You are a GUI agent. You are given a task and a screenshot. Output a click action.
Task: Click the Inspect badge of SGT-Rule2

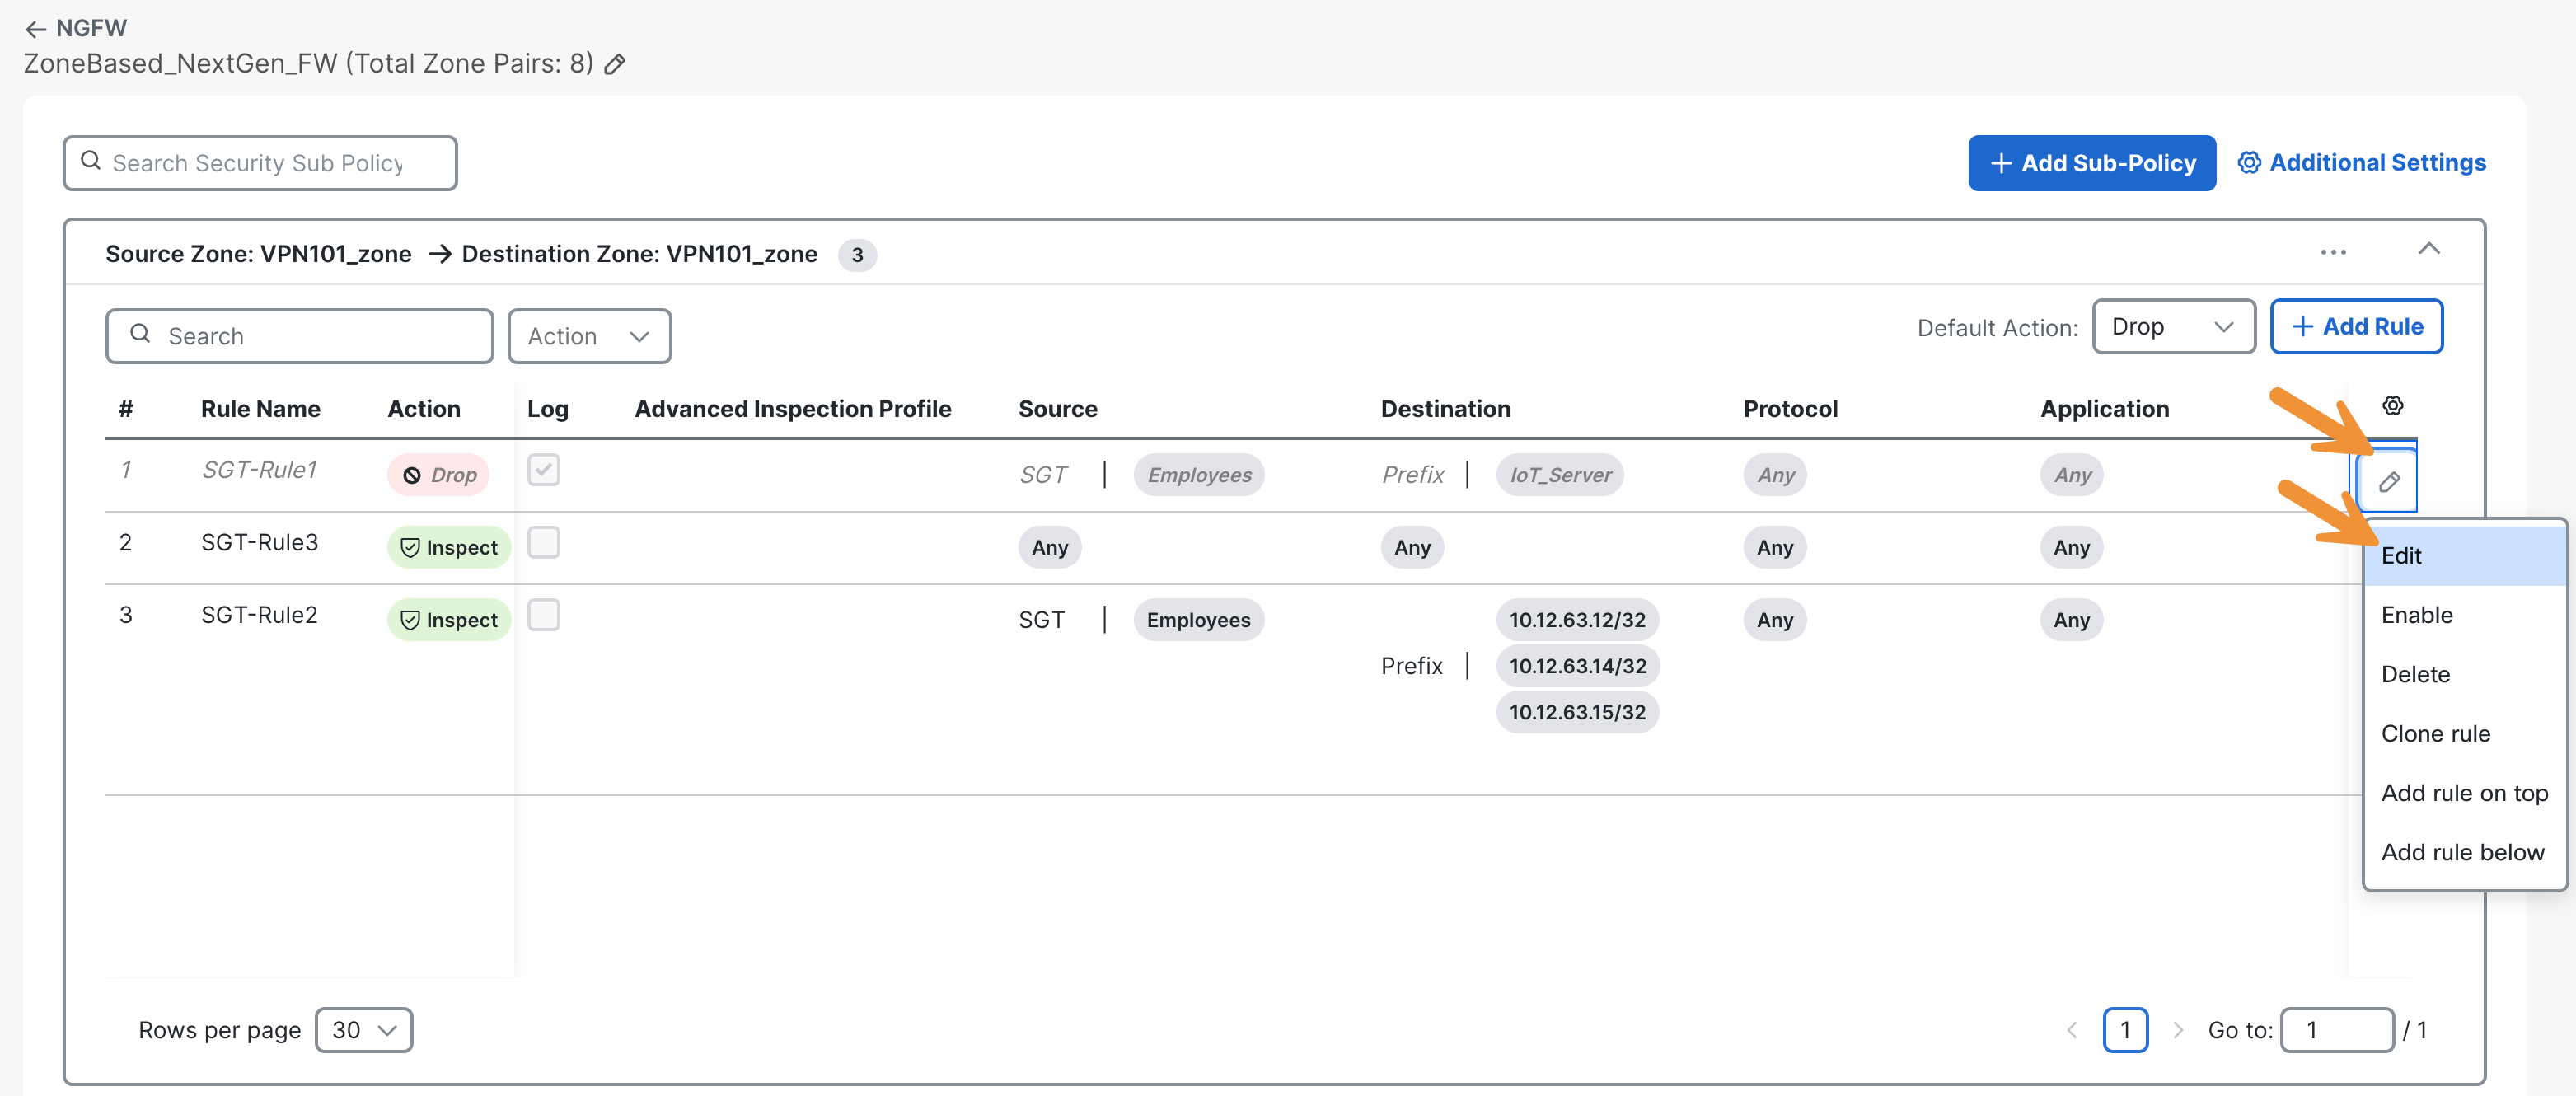[449, 620]
